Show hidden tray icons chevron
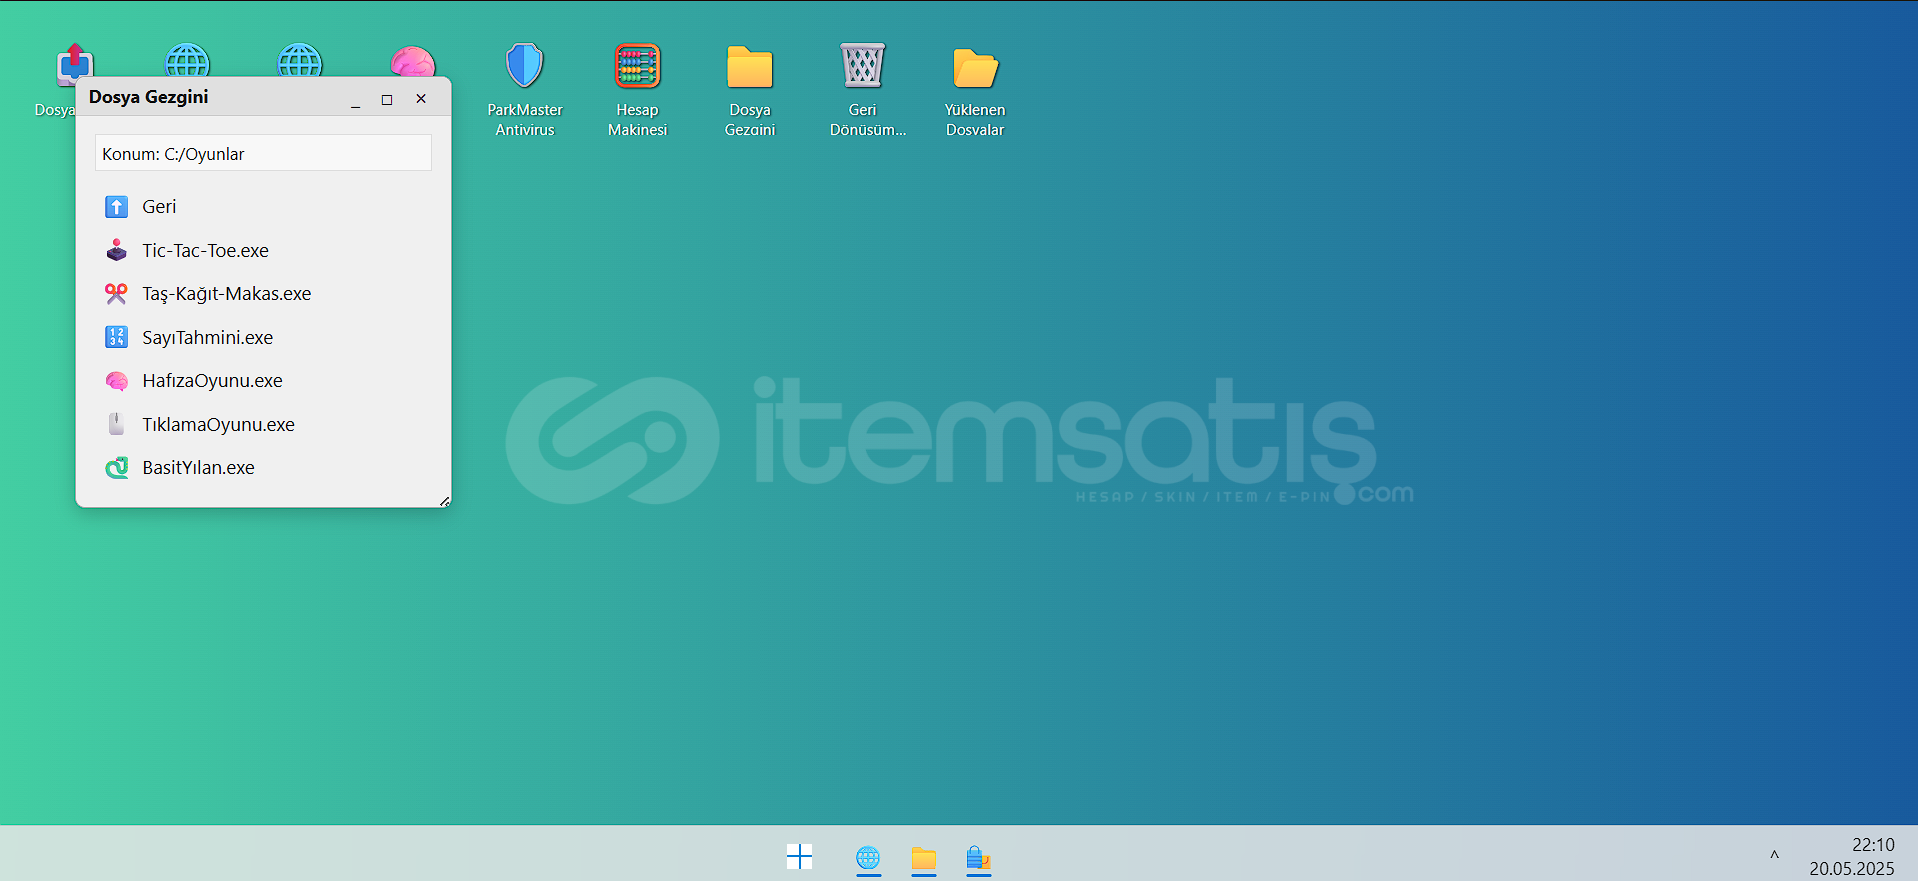The width and height of the screenshot is (1918, 881). (x=1774, y=855)
